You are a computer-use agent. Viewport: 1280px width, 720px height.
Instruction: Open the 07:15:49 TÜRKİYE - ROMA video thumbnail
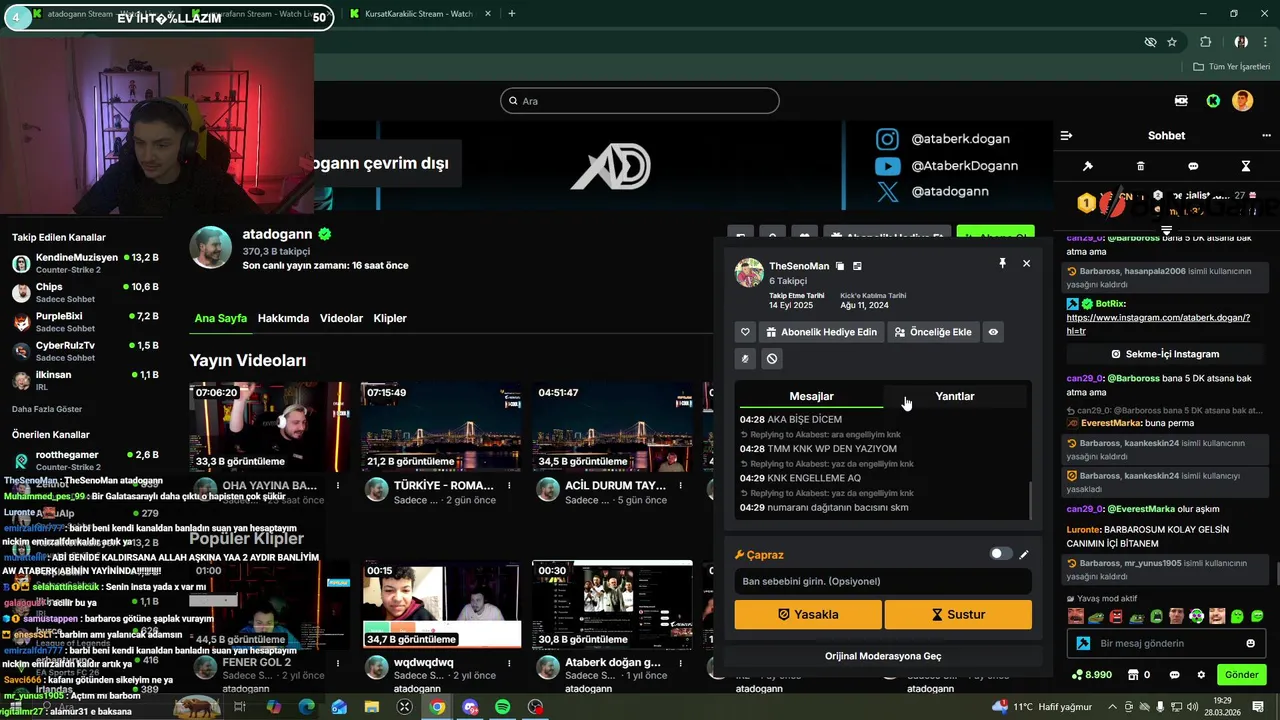441,427
